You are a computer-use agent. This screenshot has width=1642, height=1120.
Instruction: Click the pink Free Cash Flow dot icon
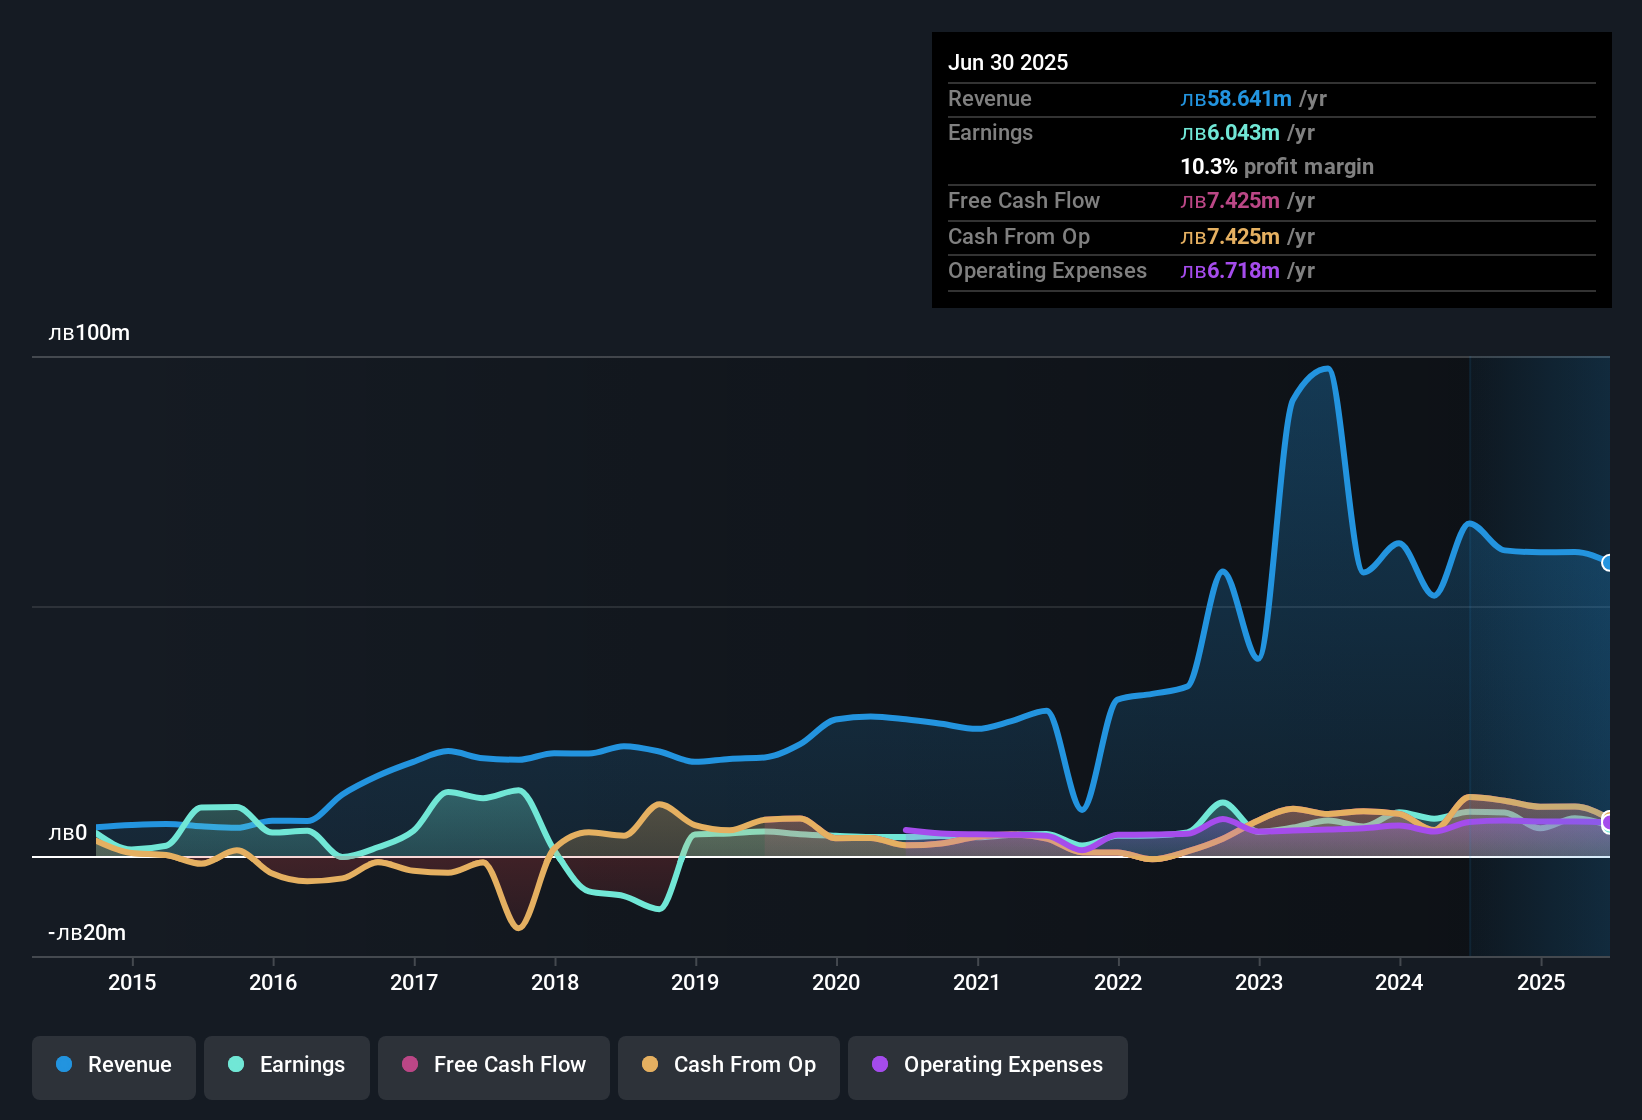[x=410, y=1065]
